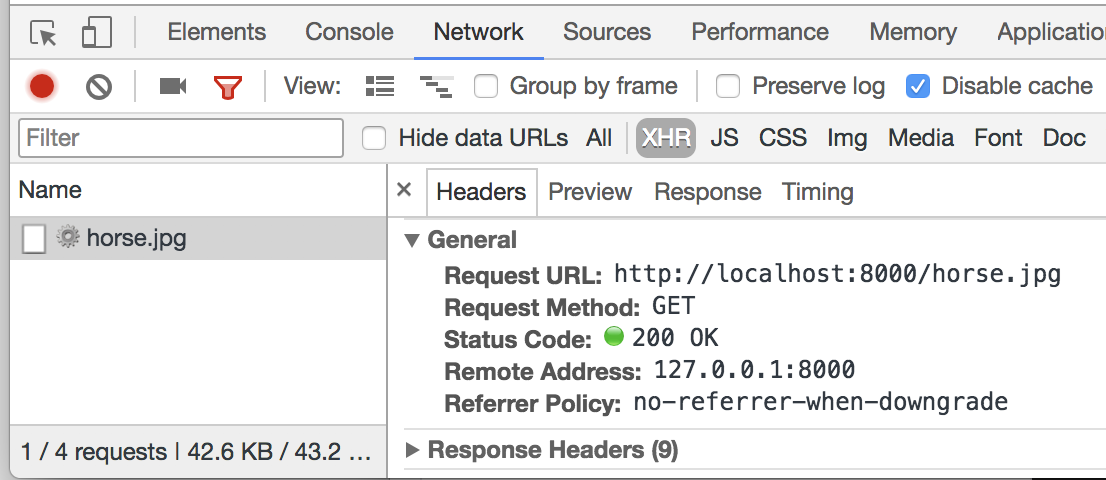The height and width of the screenshot is (480, 1106).
Task: Tick the Hide data URLs checkbox
Action: click(374, 138)
